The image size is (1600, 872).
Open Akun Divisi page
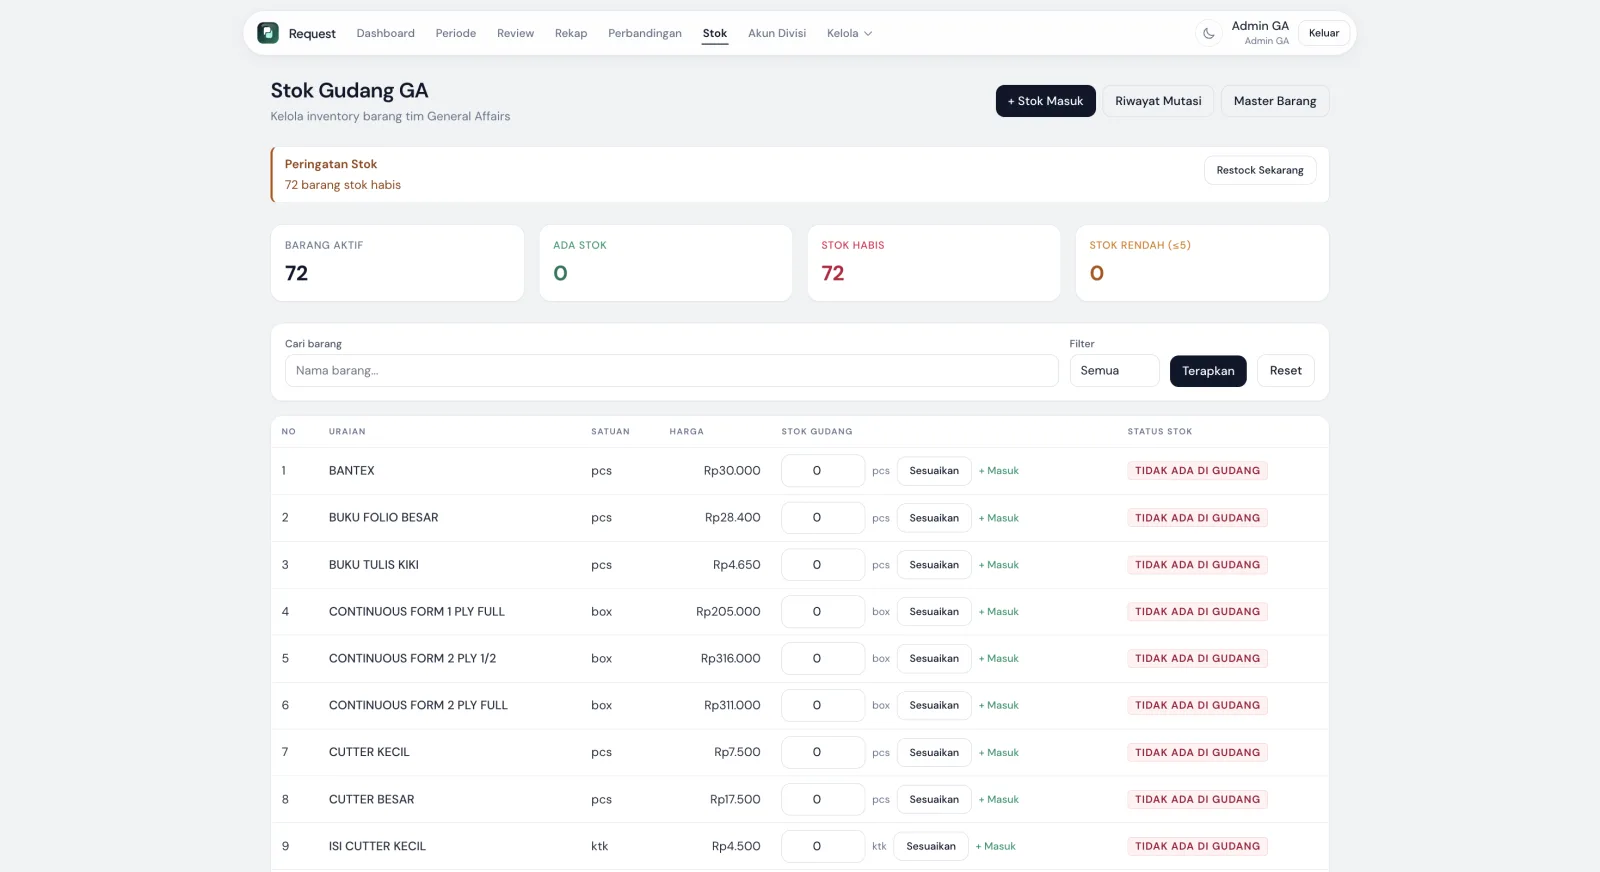pyautogui.click(x=777, y=33)
